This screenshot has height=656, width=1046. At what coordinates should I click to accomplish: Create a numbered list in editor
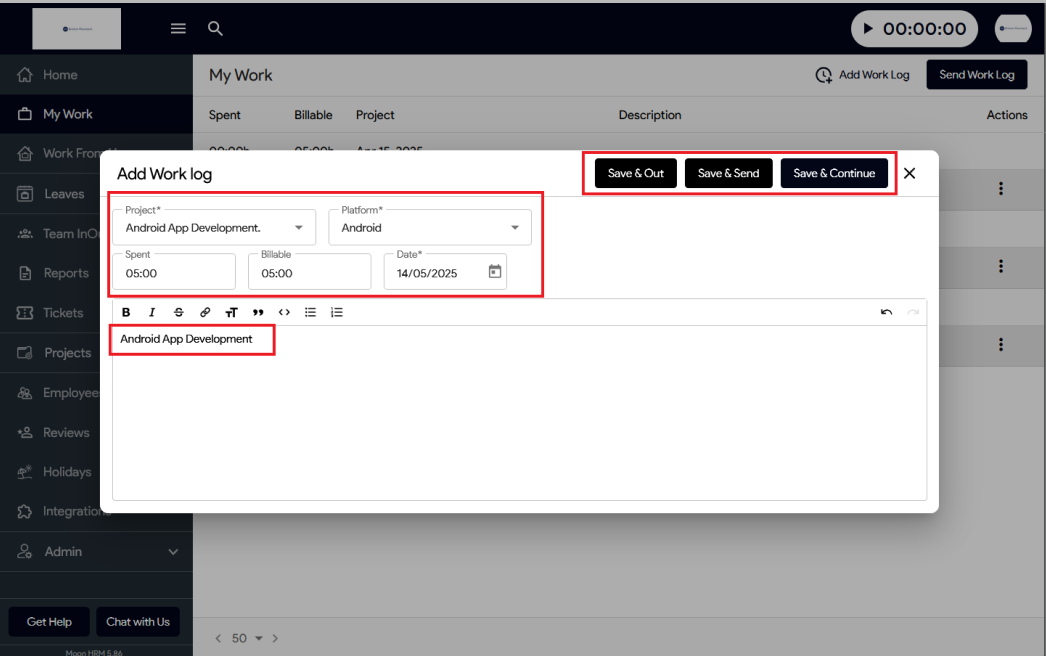coord(337,312)
